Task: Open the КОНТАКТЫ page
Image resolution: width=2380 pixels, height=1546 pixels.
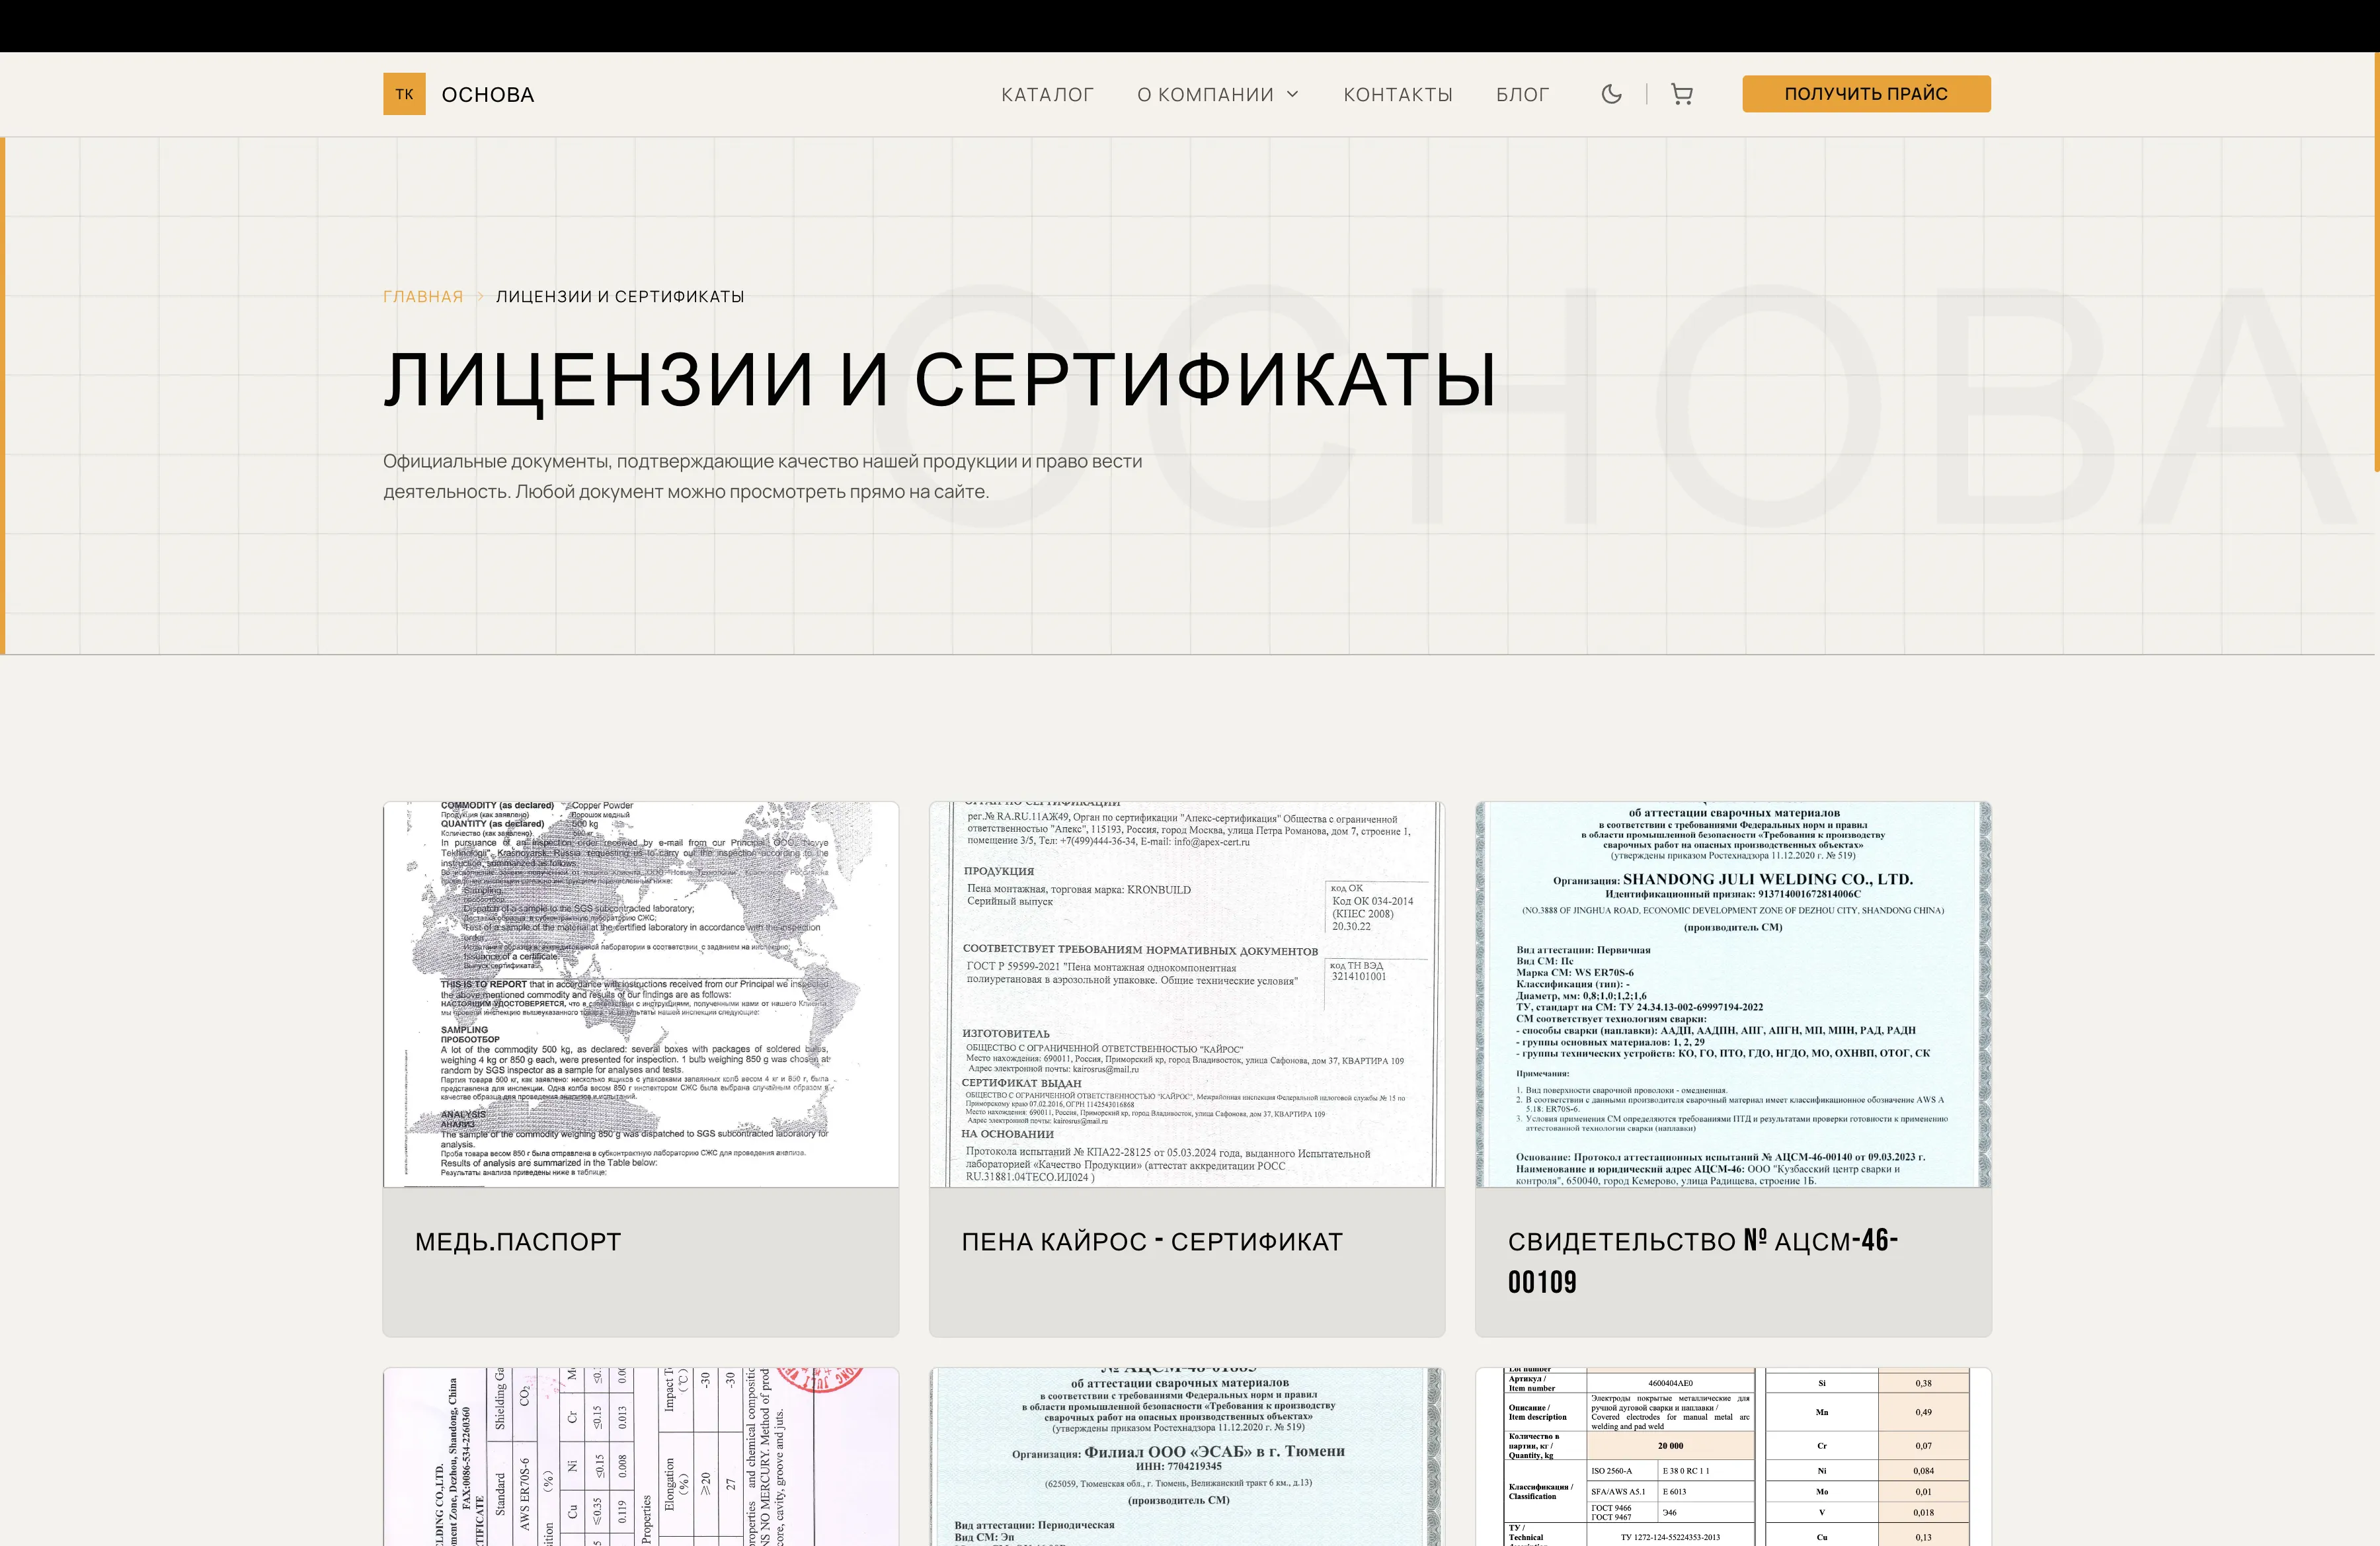Action: [x=1398, y=95]
